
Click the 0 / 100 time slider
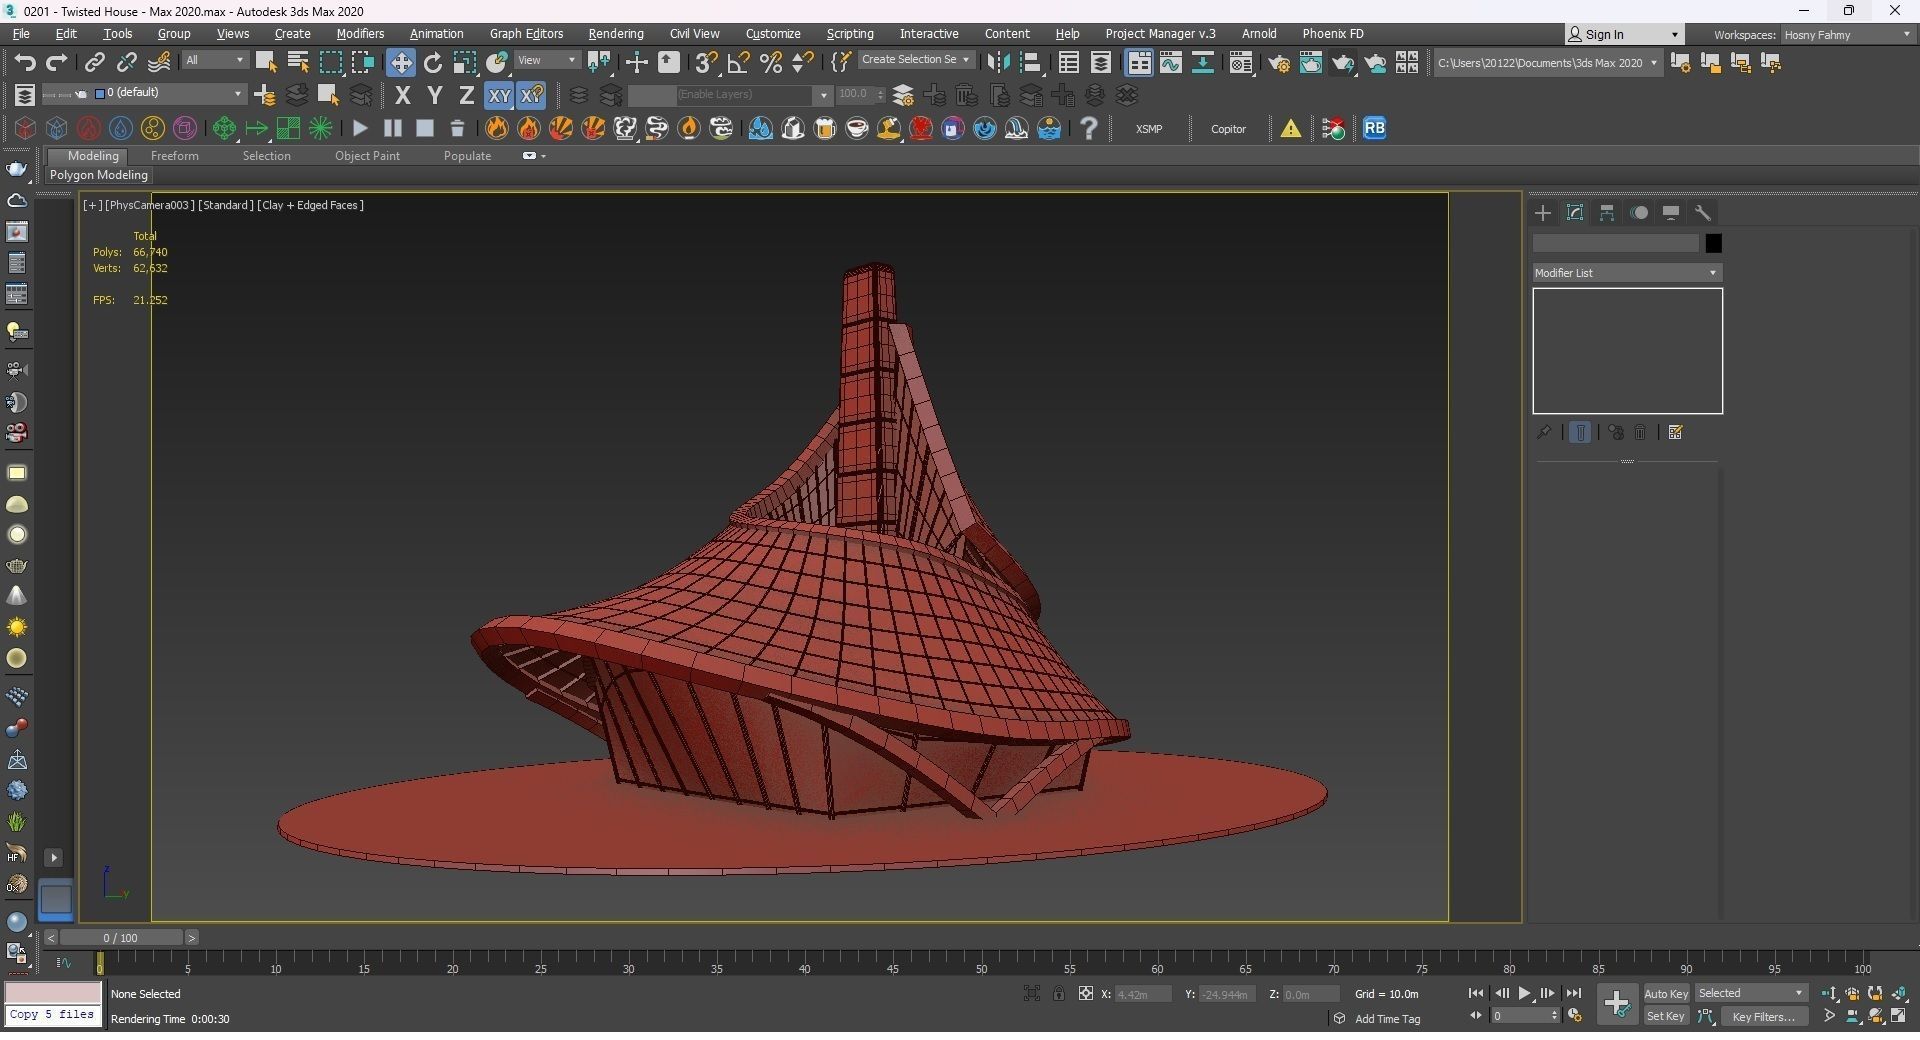pos(121,938)
